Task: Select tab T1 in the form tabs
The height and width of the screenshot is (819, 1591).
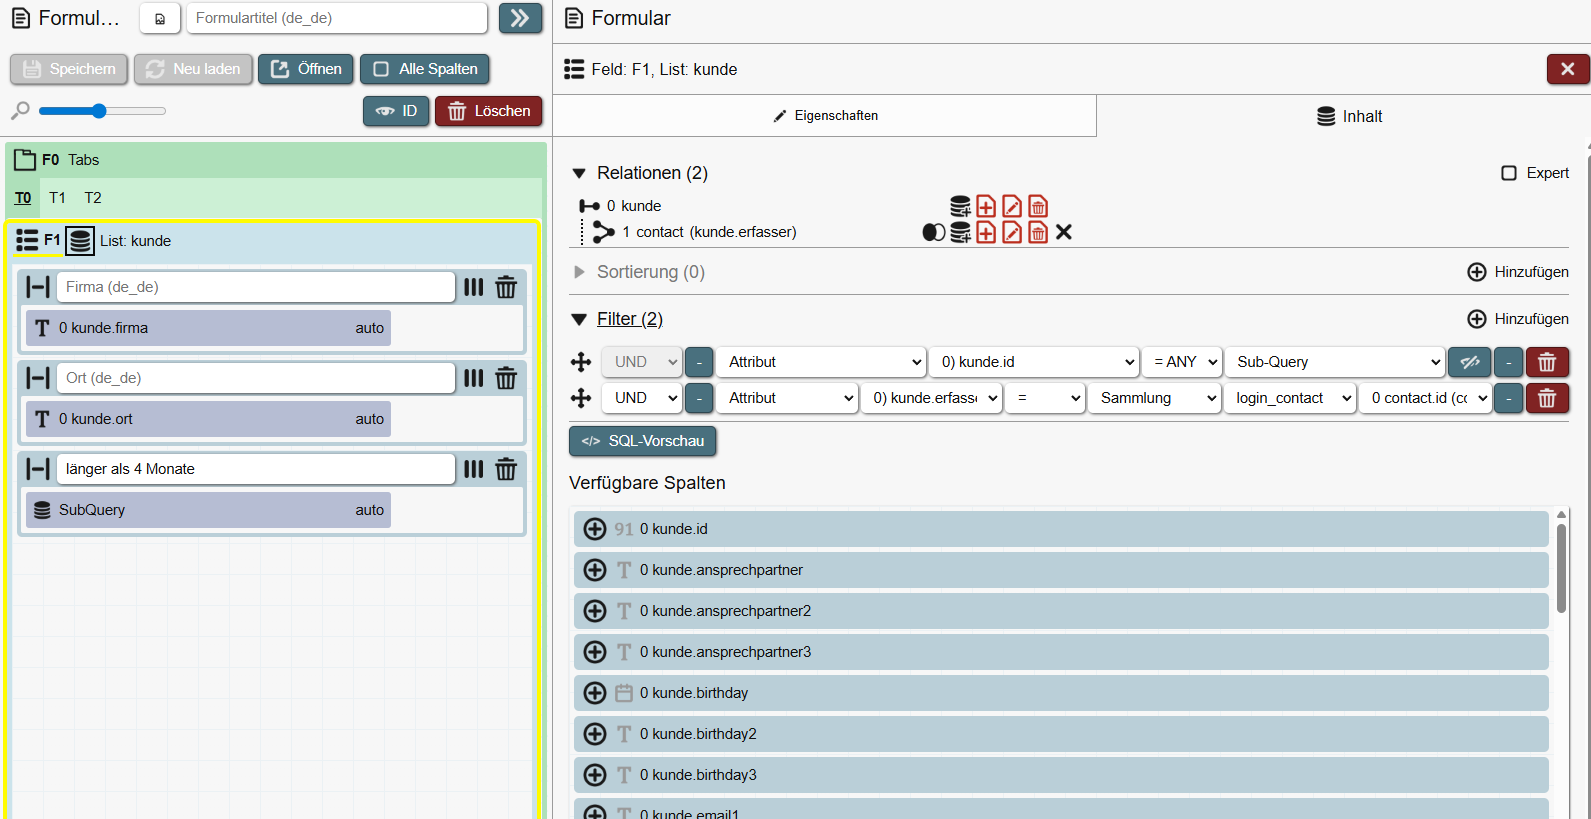Action: coord(58,198)
